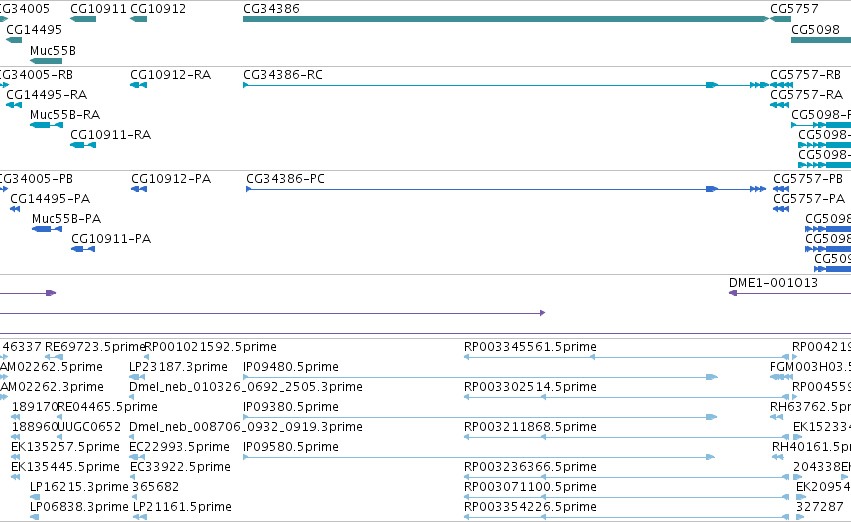Click protein CG10912-PA
Image resolution: width=851 pixels, height=522 pixels.
tap(171, 179)
